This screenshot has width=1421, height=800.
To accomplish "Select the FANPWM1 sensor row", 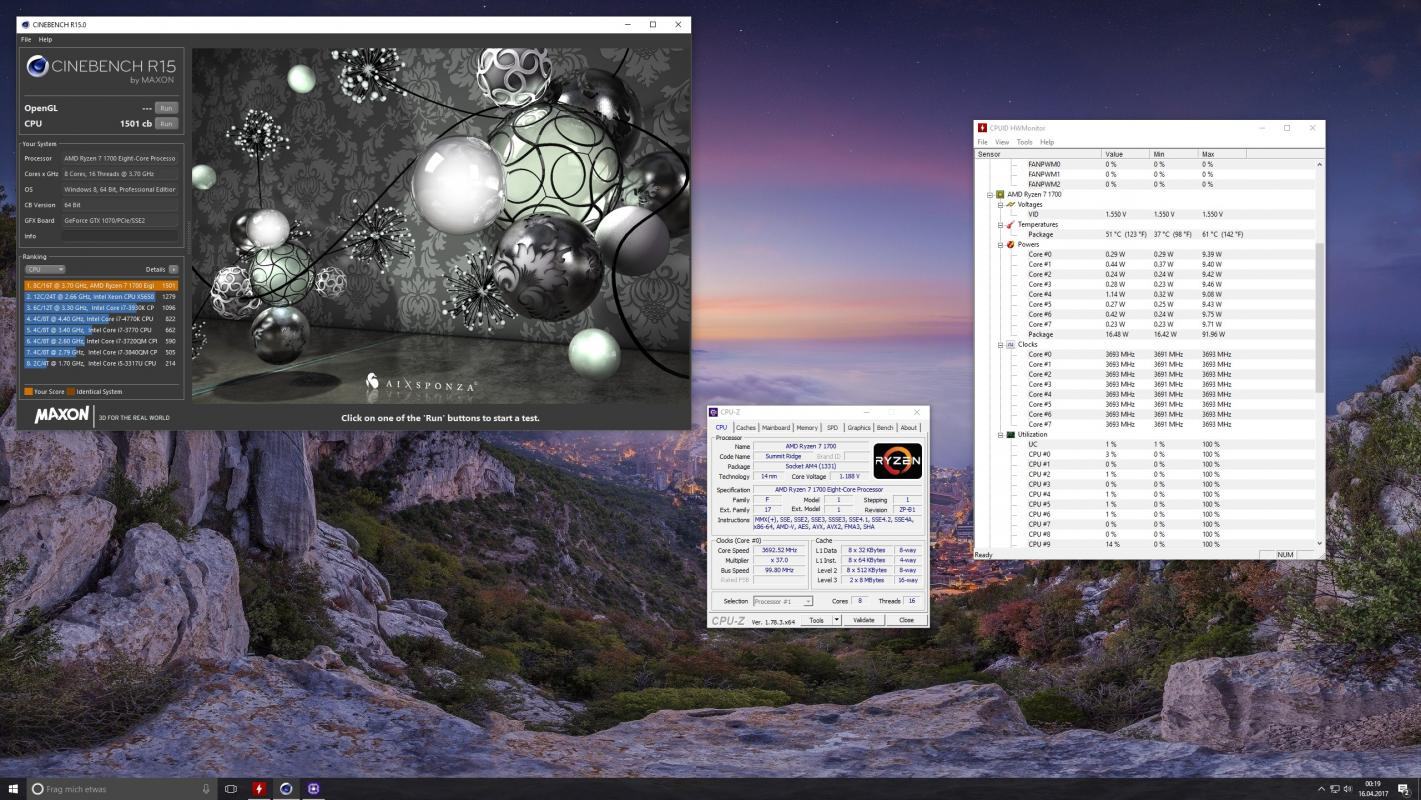I will tap(1145, 174).
